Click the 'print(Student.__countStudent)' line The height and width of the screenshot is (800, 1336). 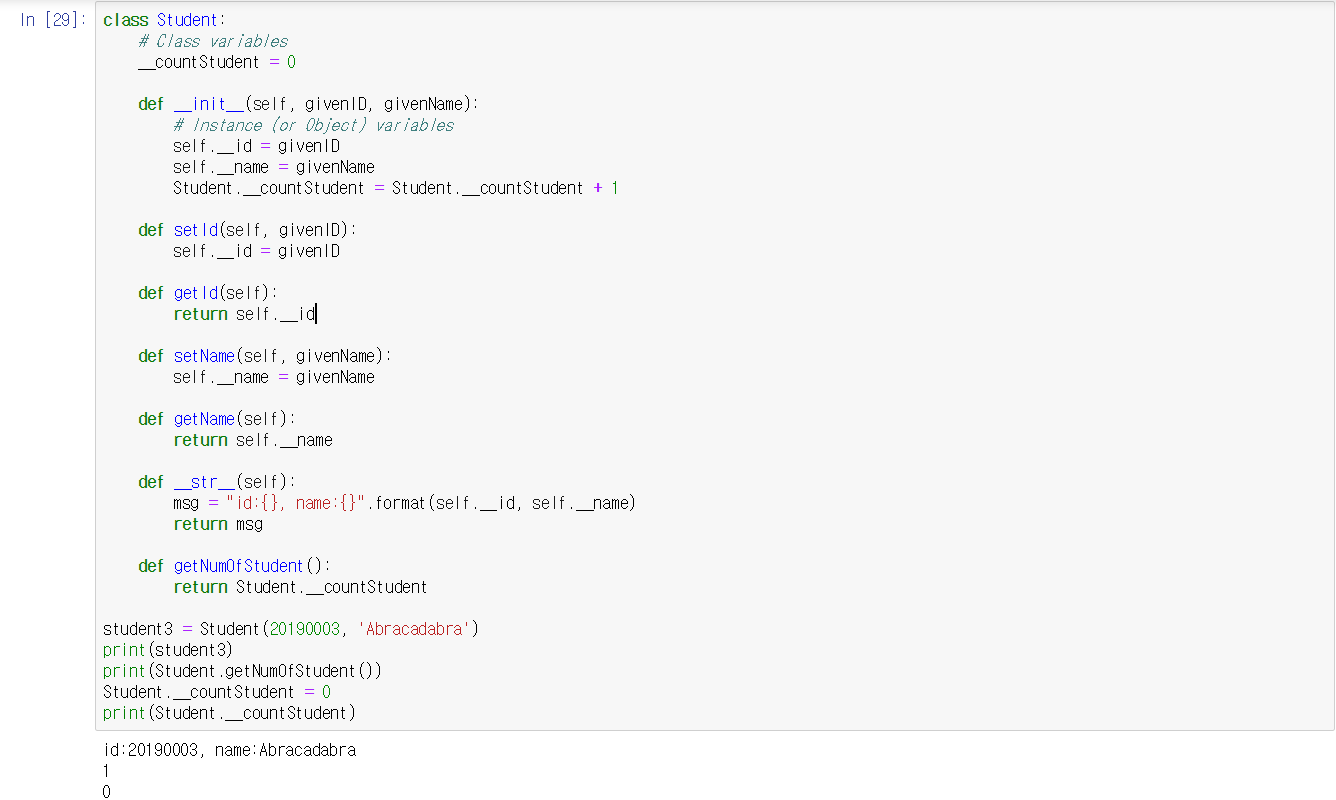pos(229,713)
